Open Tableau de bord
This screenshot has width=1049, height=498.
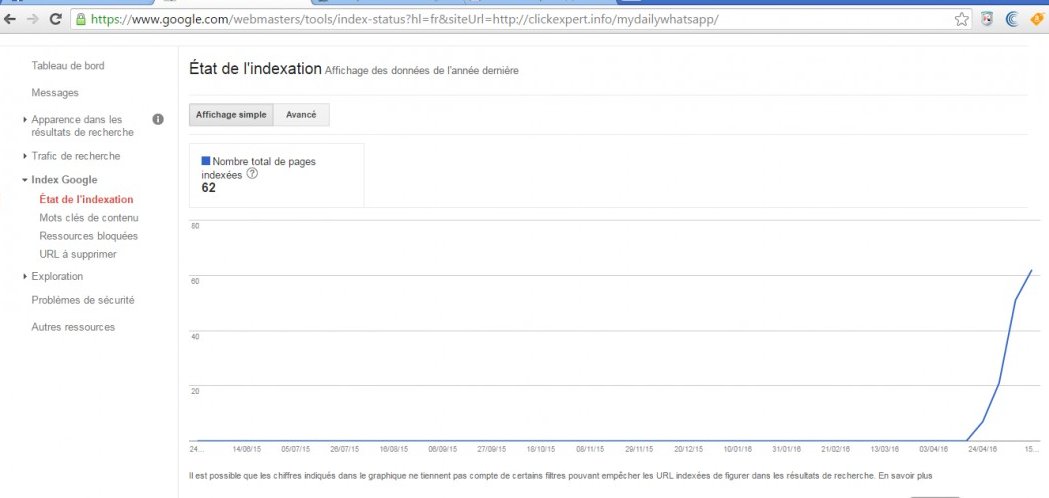click(x=68, y=66)
